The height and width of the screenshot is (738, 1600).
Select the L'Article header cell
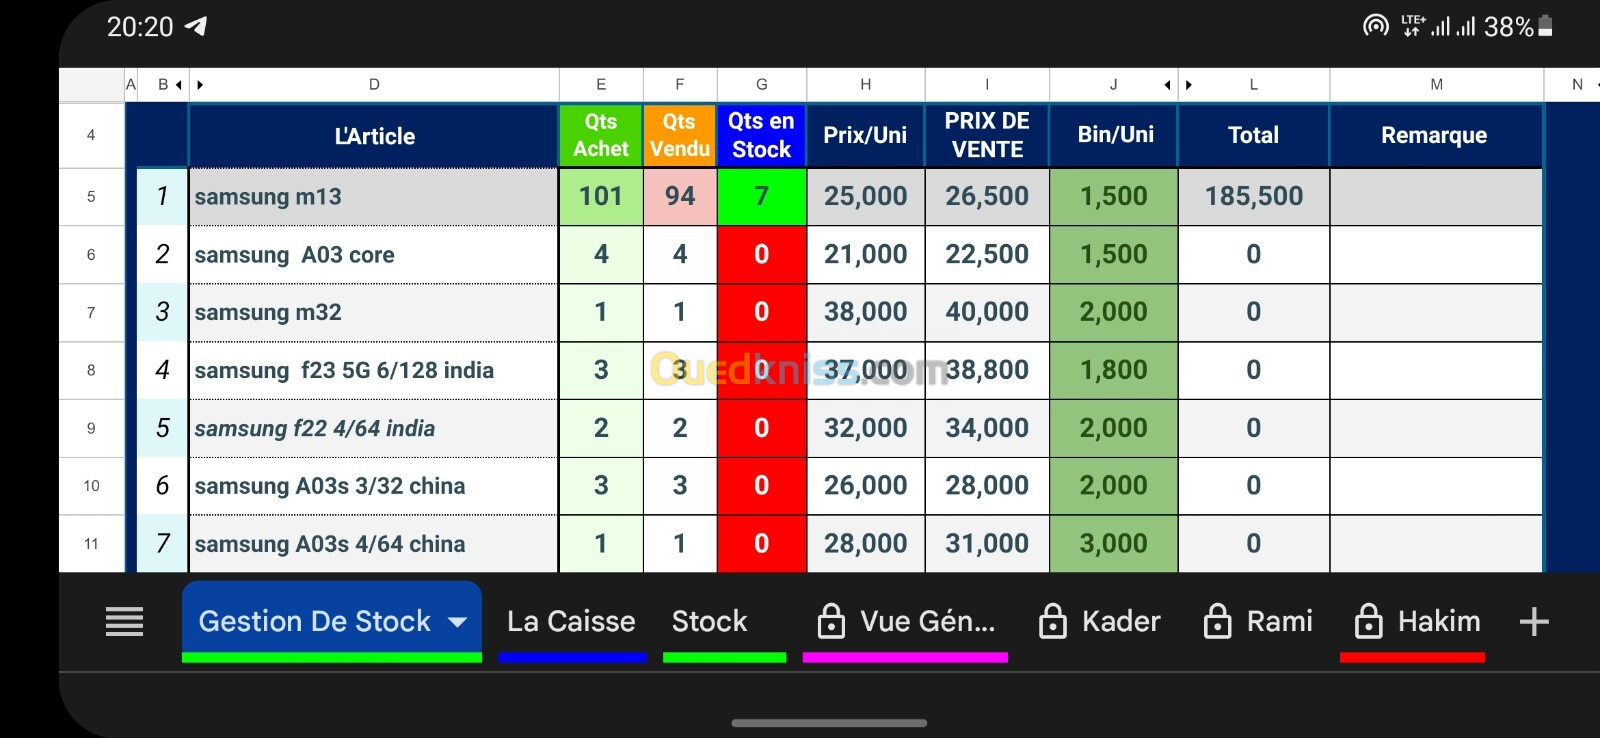tap(374, 136)
